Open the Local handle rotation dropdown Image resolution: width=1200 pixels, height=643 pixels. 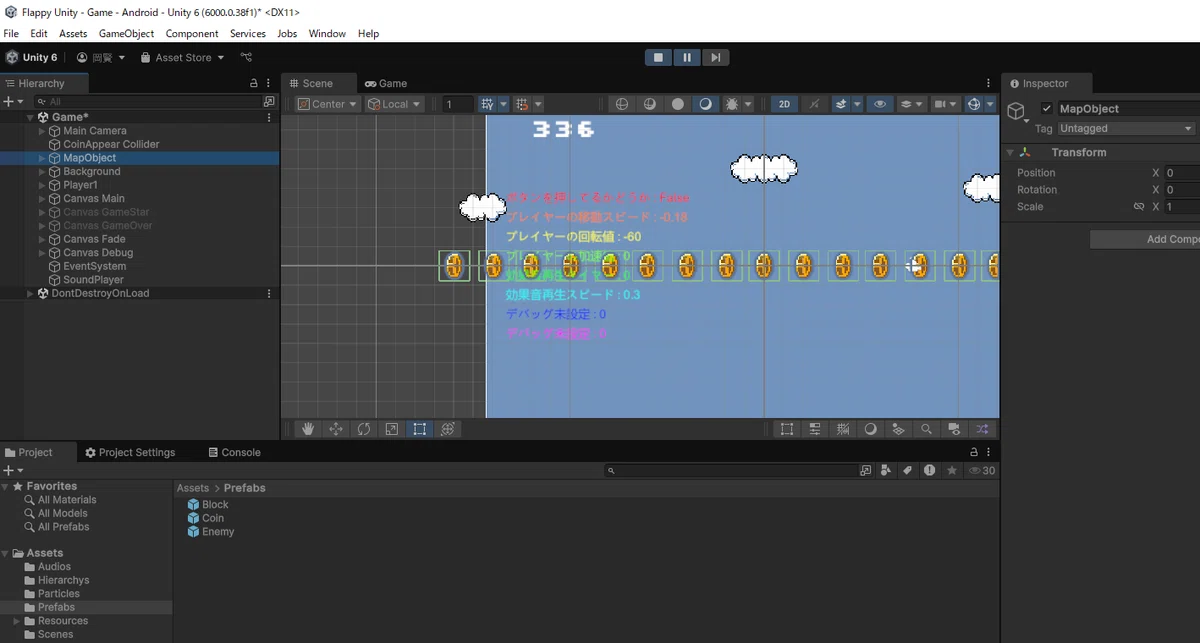[x=395, y=104]
